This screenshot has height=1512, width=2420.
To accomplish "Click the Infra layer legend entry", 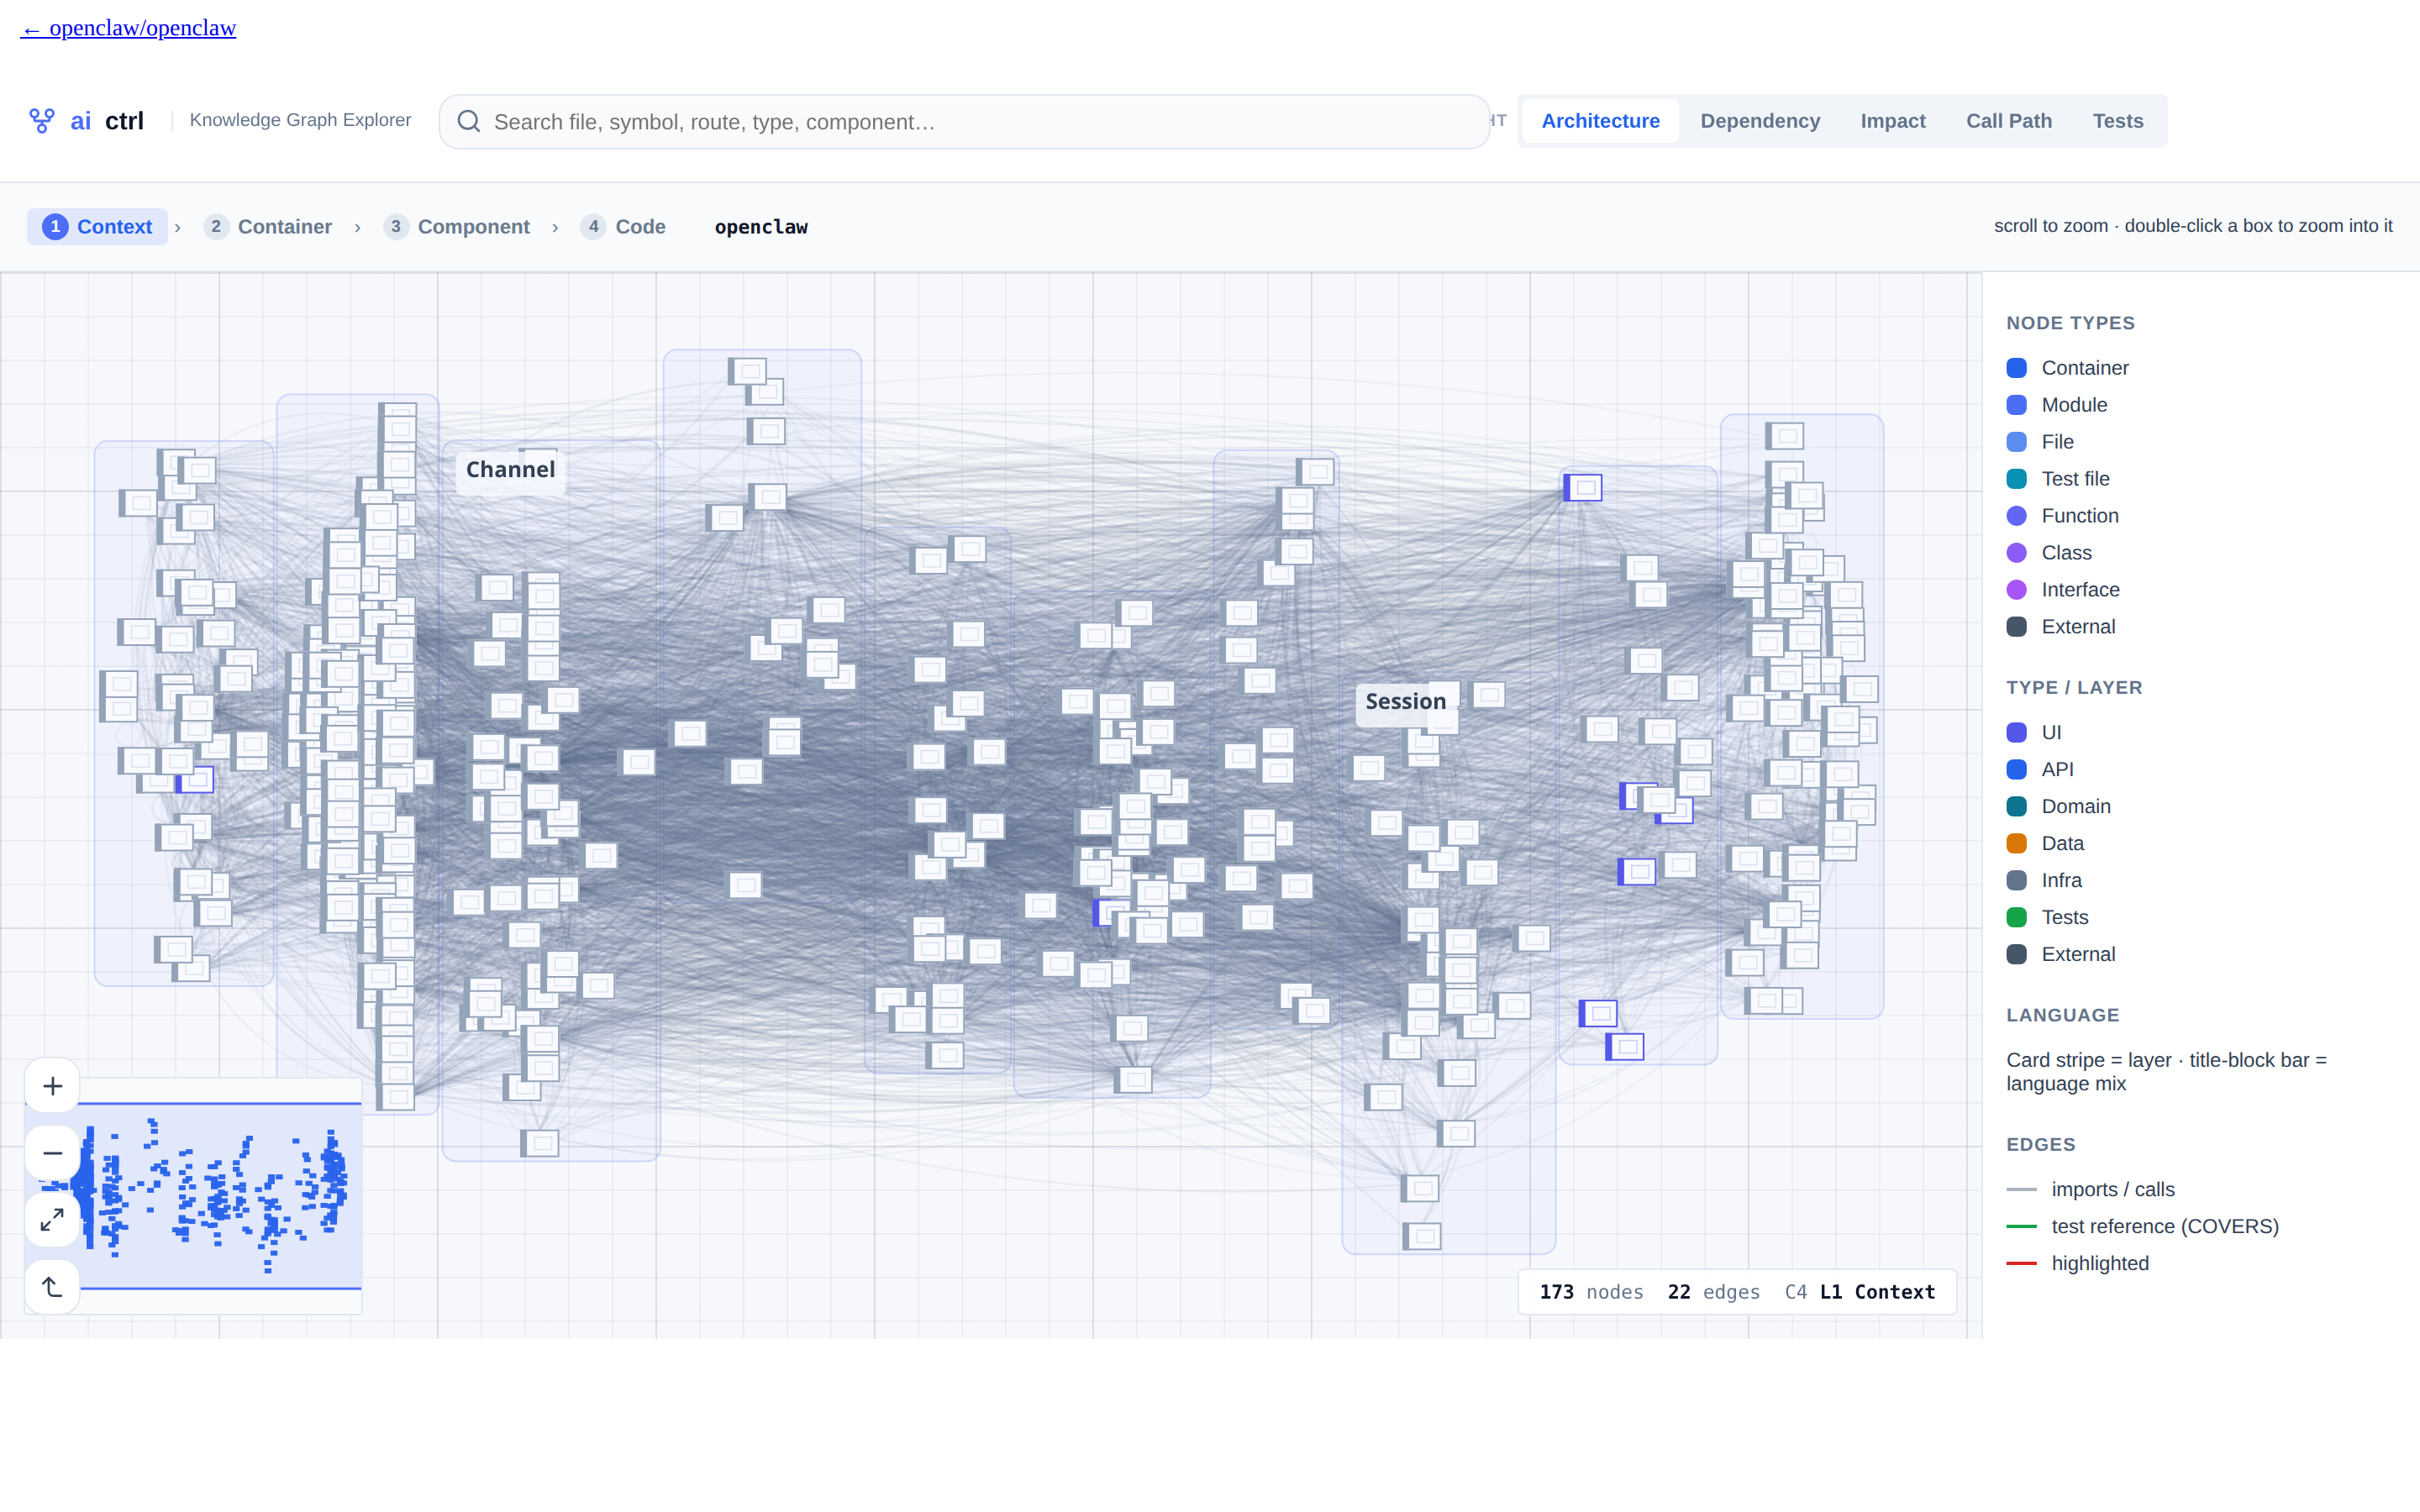I will coord(2044,880).
